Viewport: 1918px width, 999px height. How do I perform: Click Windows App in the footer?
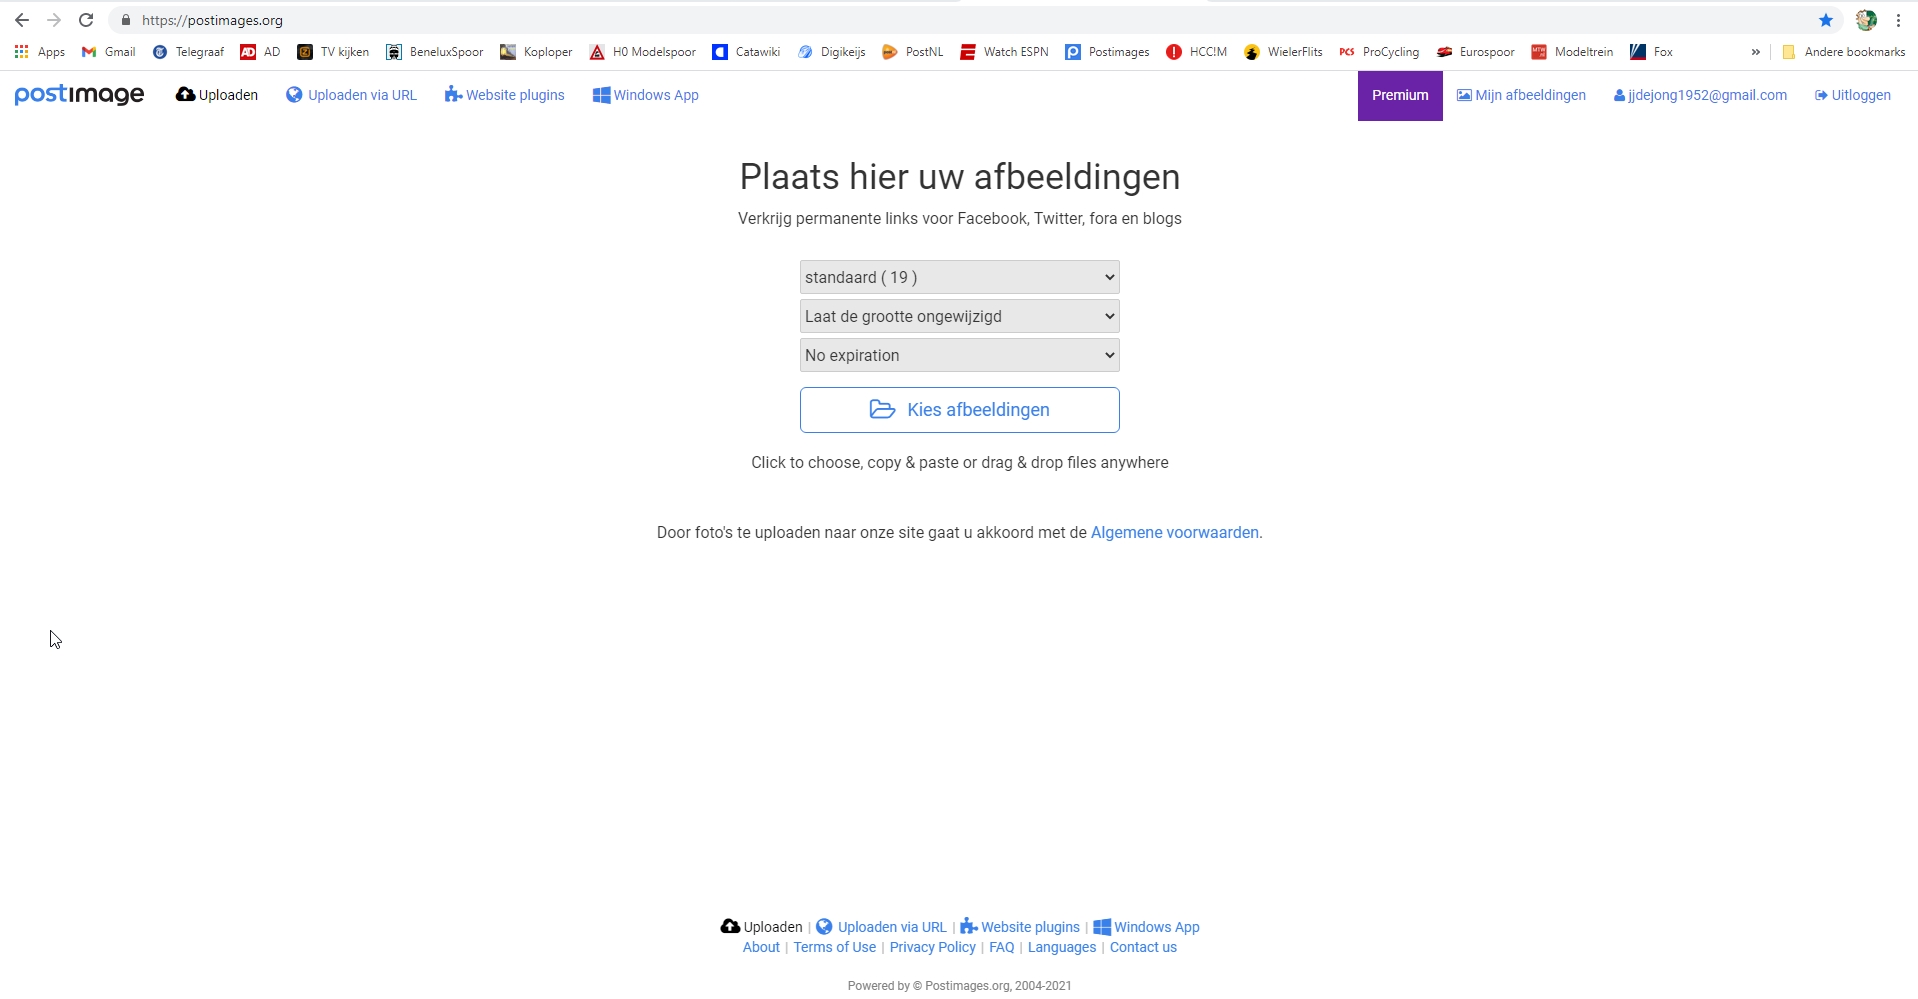coord(1146,927)
